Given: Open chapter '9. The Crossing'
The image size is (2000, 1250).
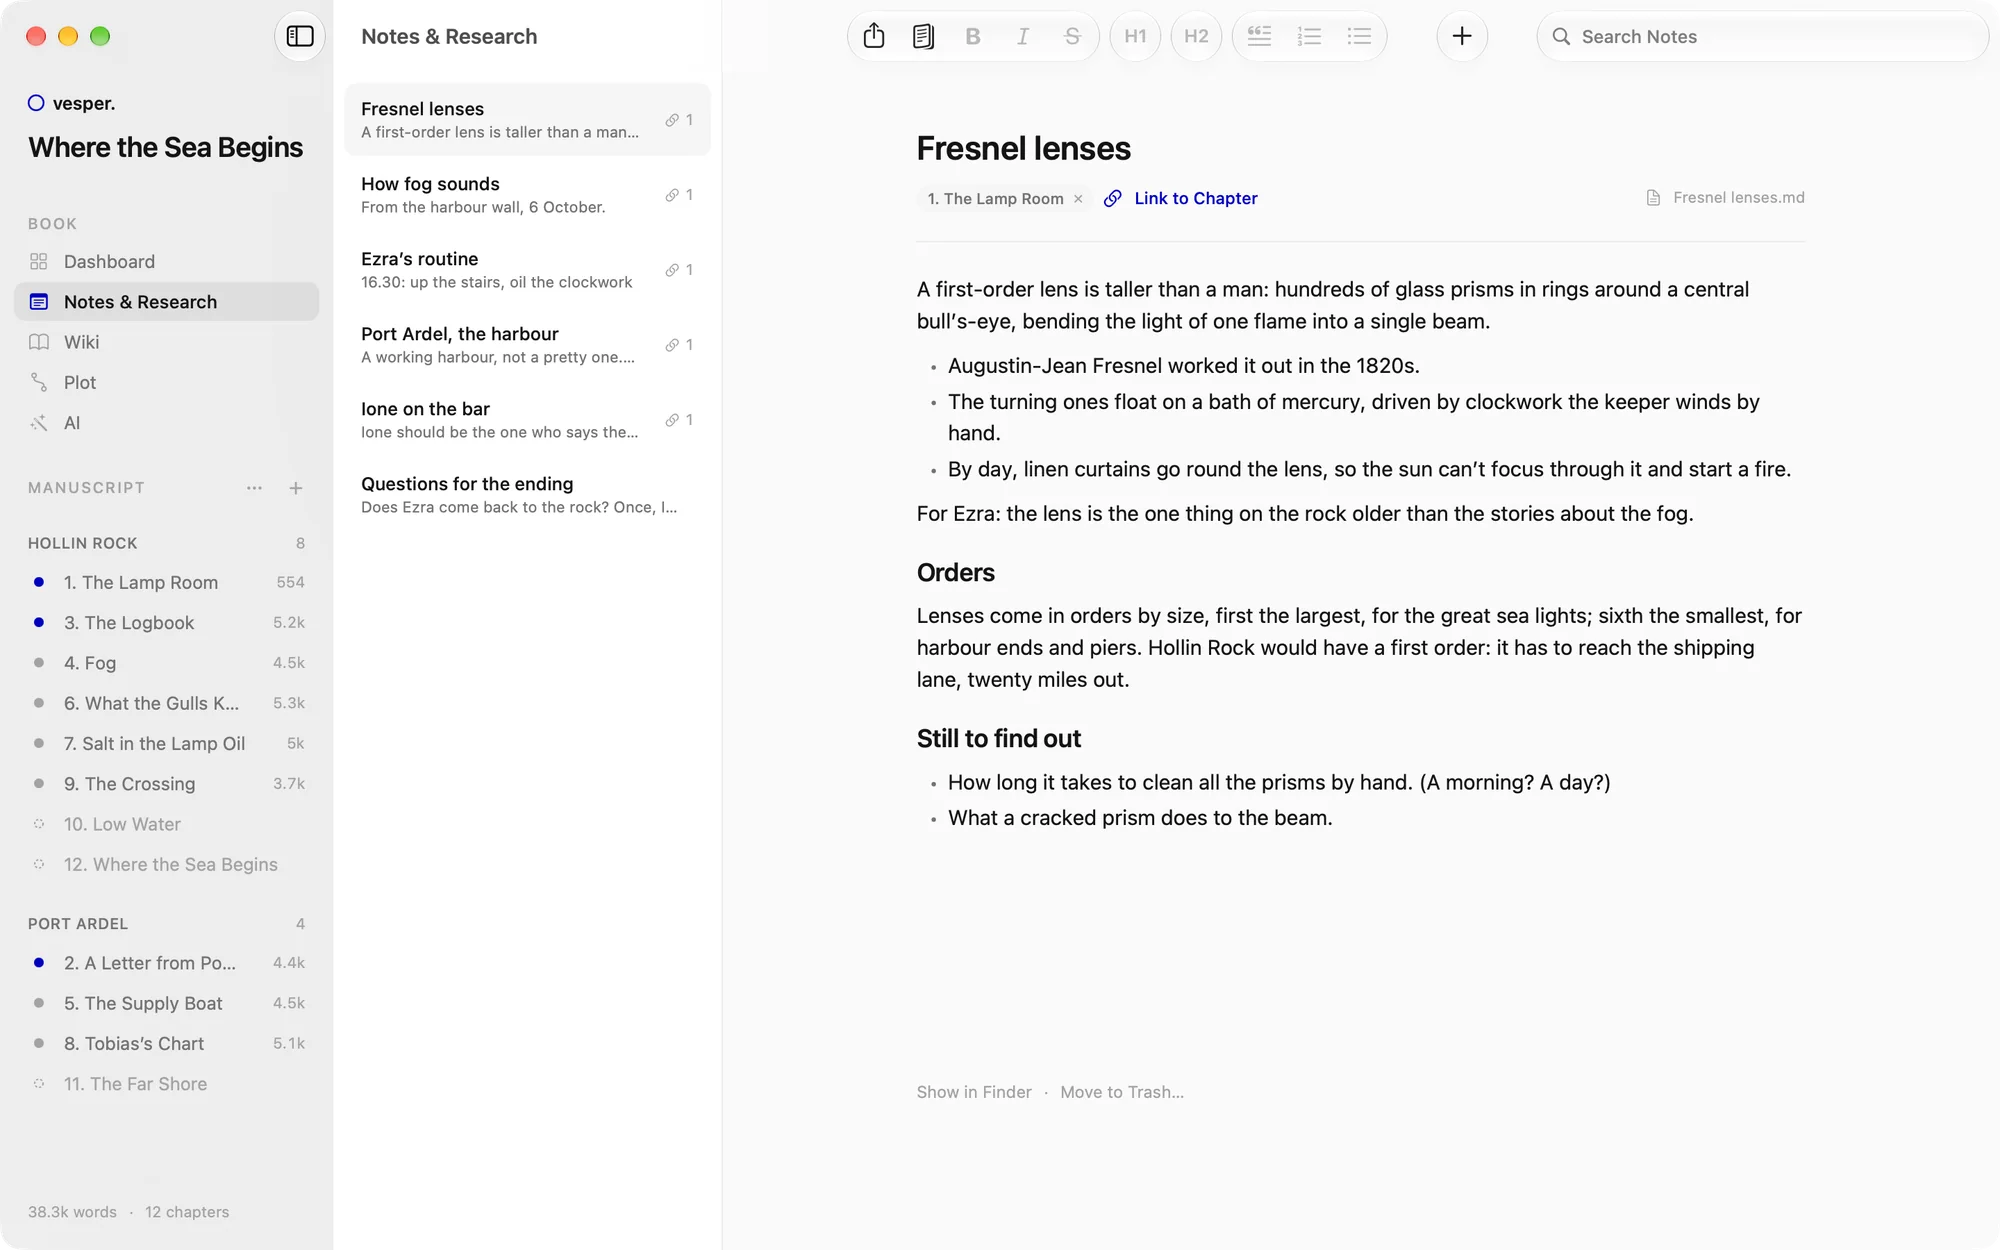Looking at the screenshot, I should coord(166,783).
